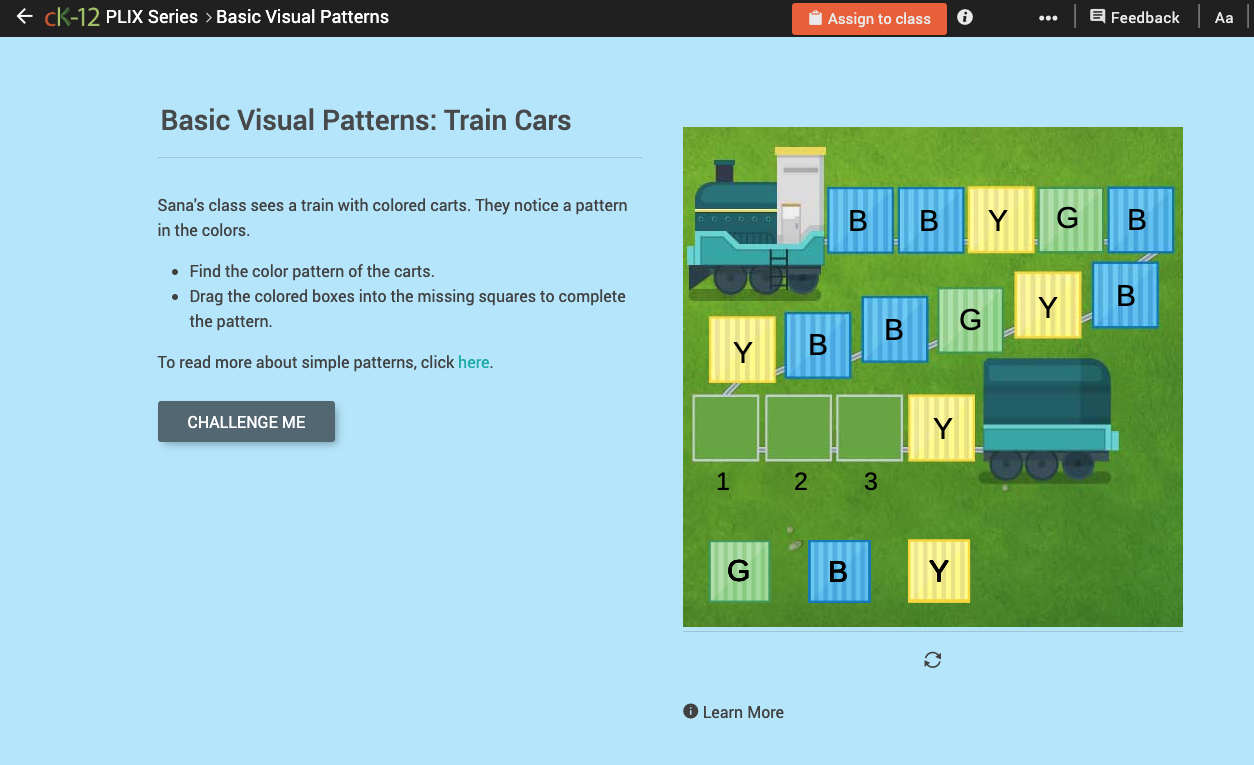Click the info icon beside Assign to class
This screenshot has width=1254, height=765.
[964, 16]
